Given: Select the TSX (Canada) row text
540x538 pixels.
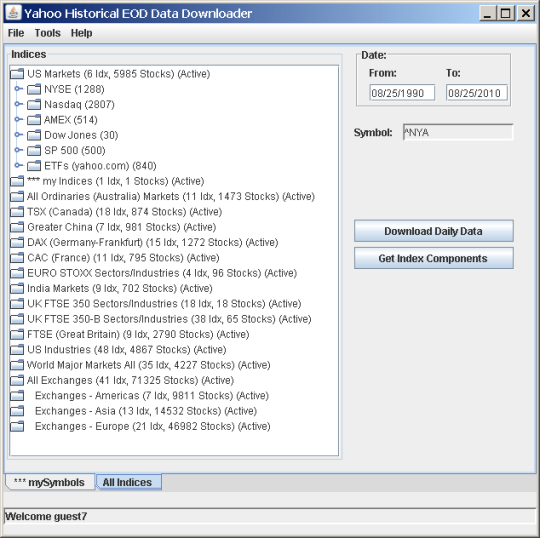Looking at the screenshot, I should coord(124,212).
